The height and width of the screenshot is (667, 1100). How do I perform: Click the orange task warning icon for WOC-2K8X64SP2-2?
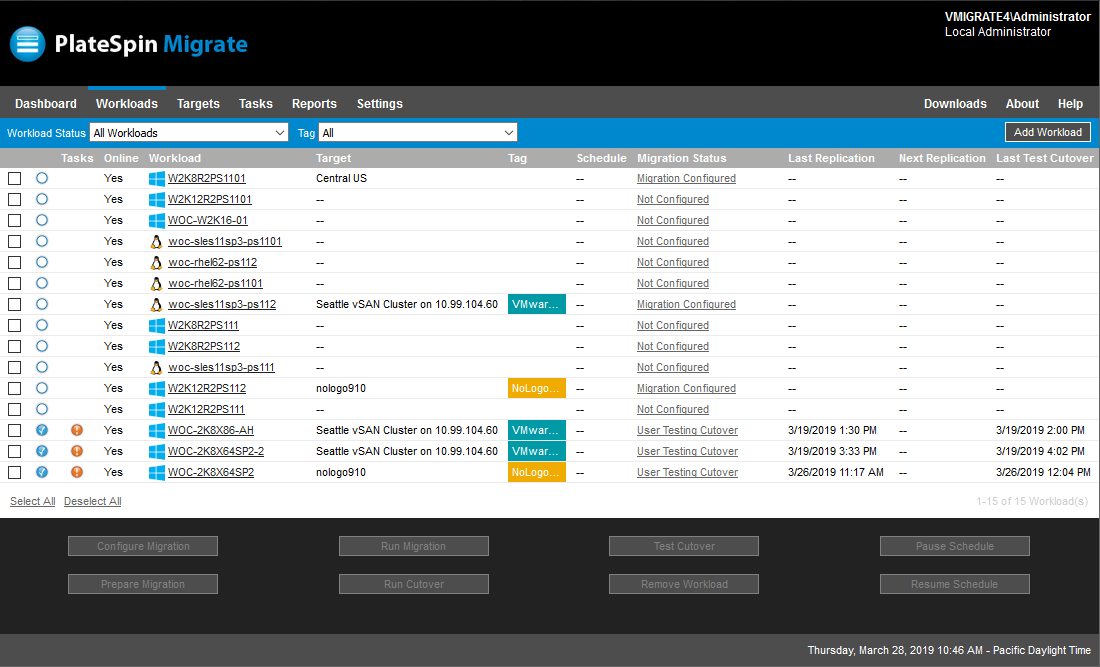coord(77,452)
